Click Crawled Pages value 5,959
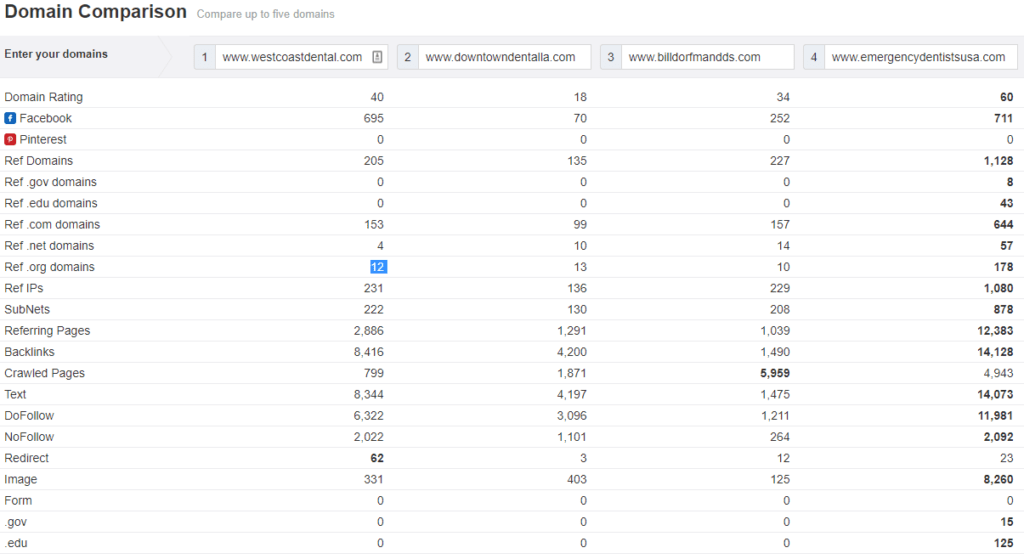This screenshot has height=559, width=1024. click(775, 373)
